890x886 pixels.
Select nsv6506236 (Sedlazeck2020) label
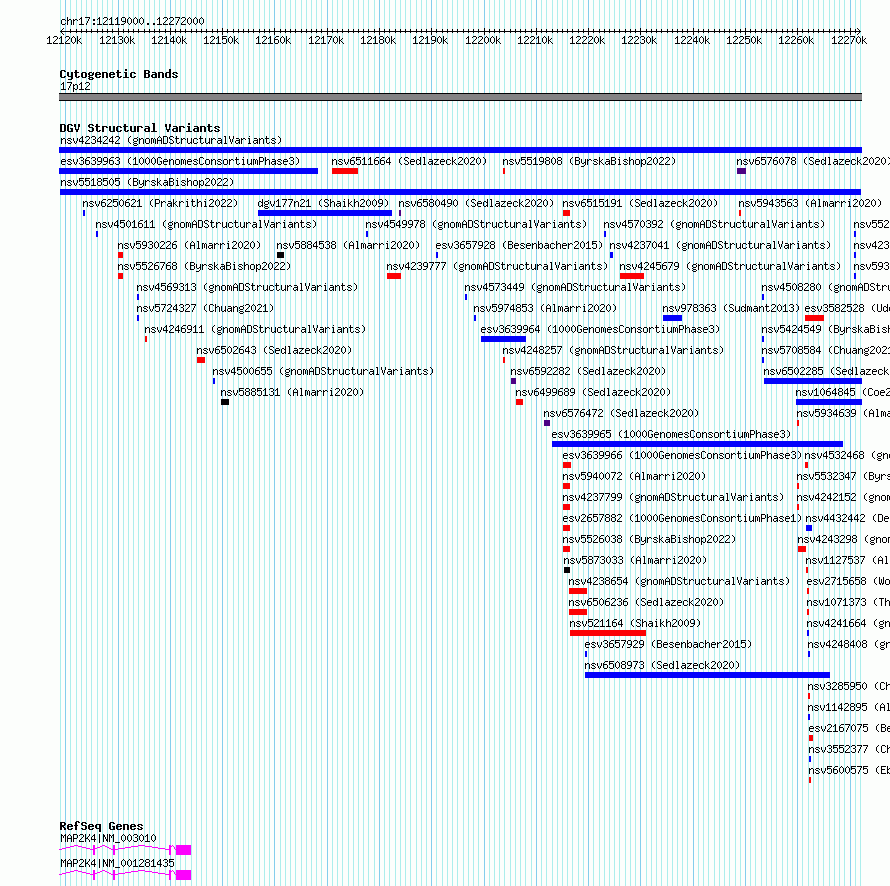click(646, 602)
